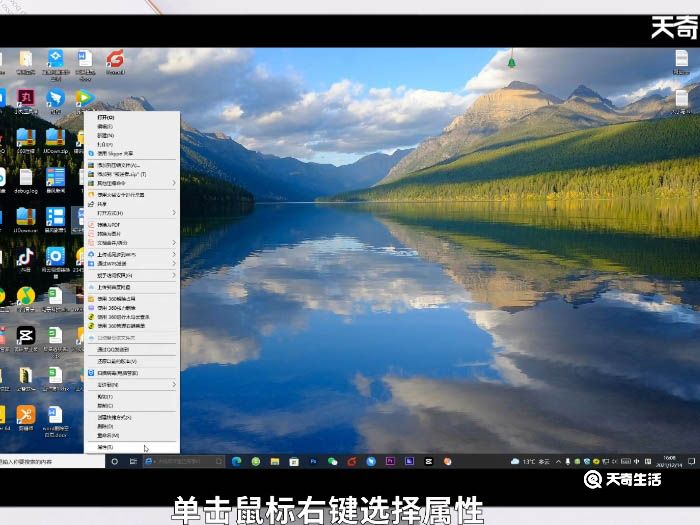Open WeChat from the taskbar
Viewport: 700px width, 525px height.
click(x=332, y=462)
